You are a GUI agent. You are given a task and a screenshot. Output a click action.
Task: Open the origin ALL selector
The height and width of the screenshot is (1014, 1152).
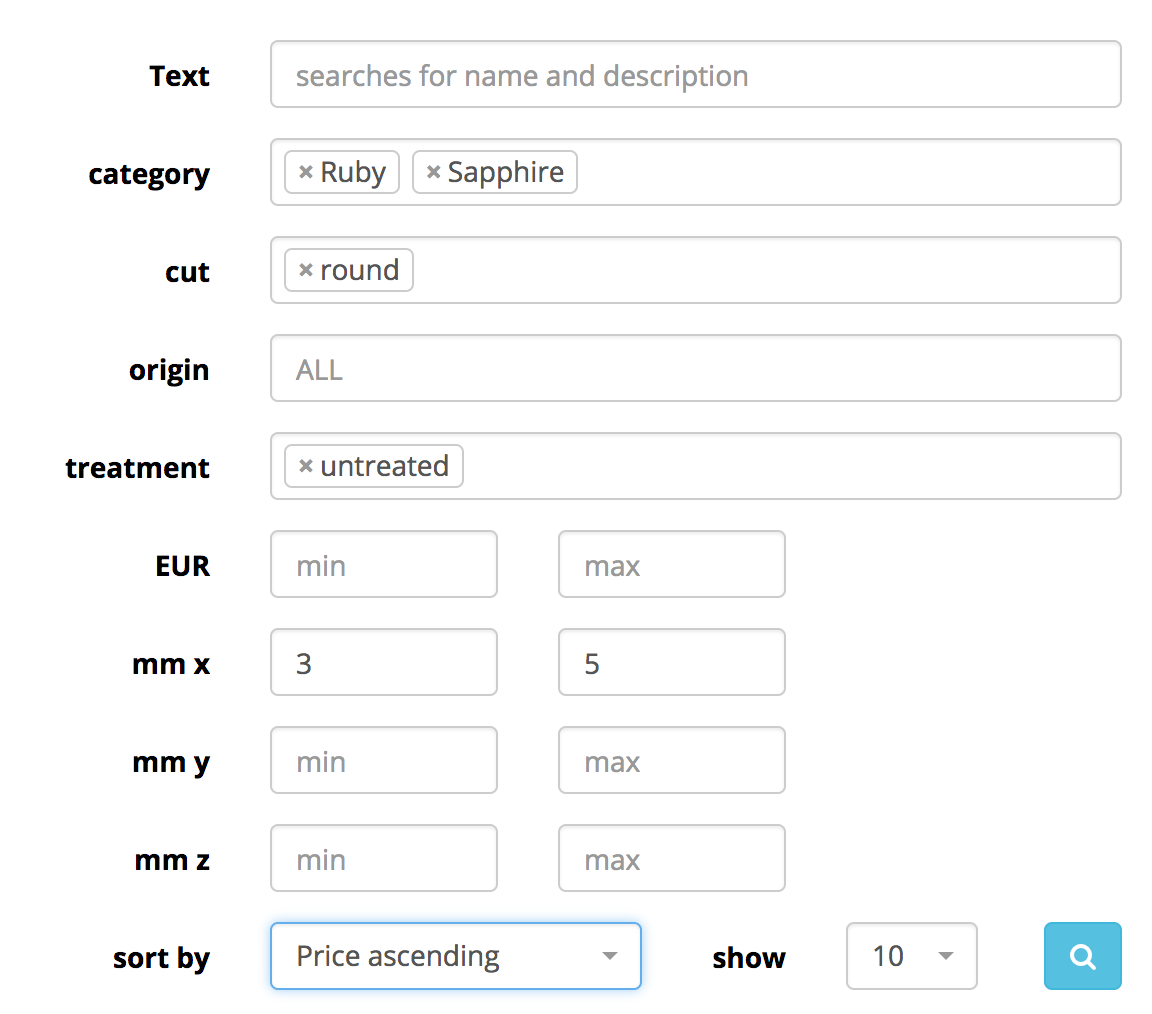point(695,368)
